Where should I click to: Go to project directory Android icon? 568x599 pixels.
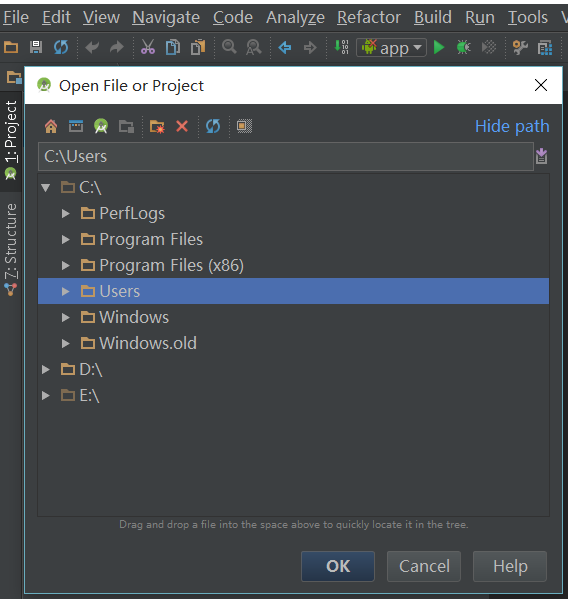[101, 126]
